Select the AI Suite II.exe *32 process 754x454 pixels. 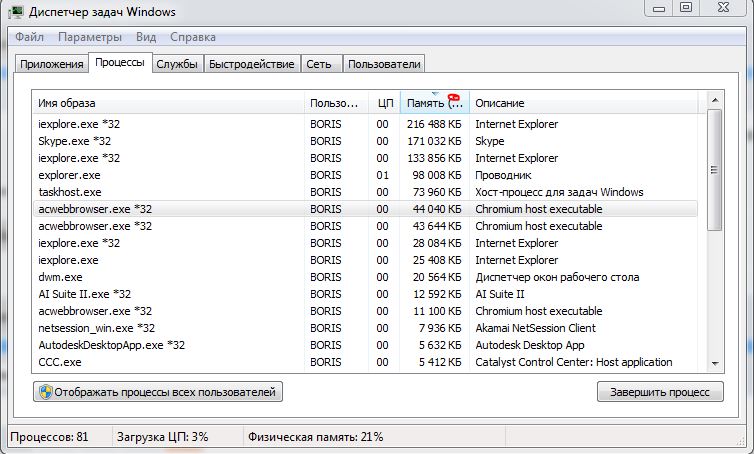365,294
